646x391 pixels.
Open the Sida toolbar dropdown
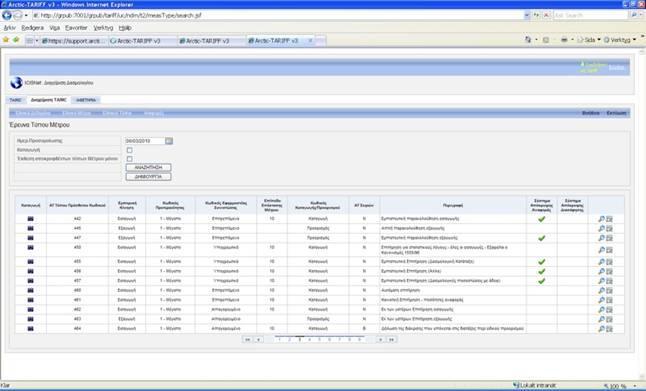[x=589, y=40]
